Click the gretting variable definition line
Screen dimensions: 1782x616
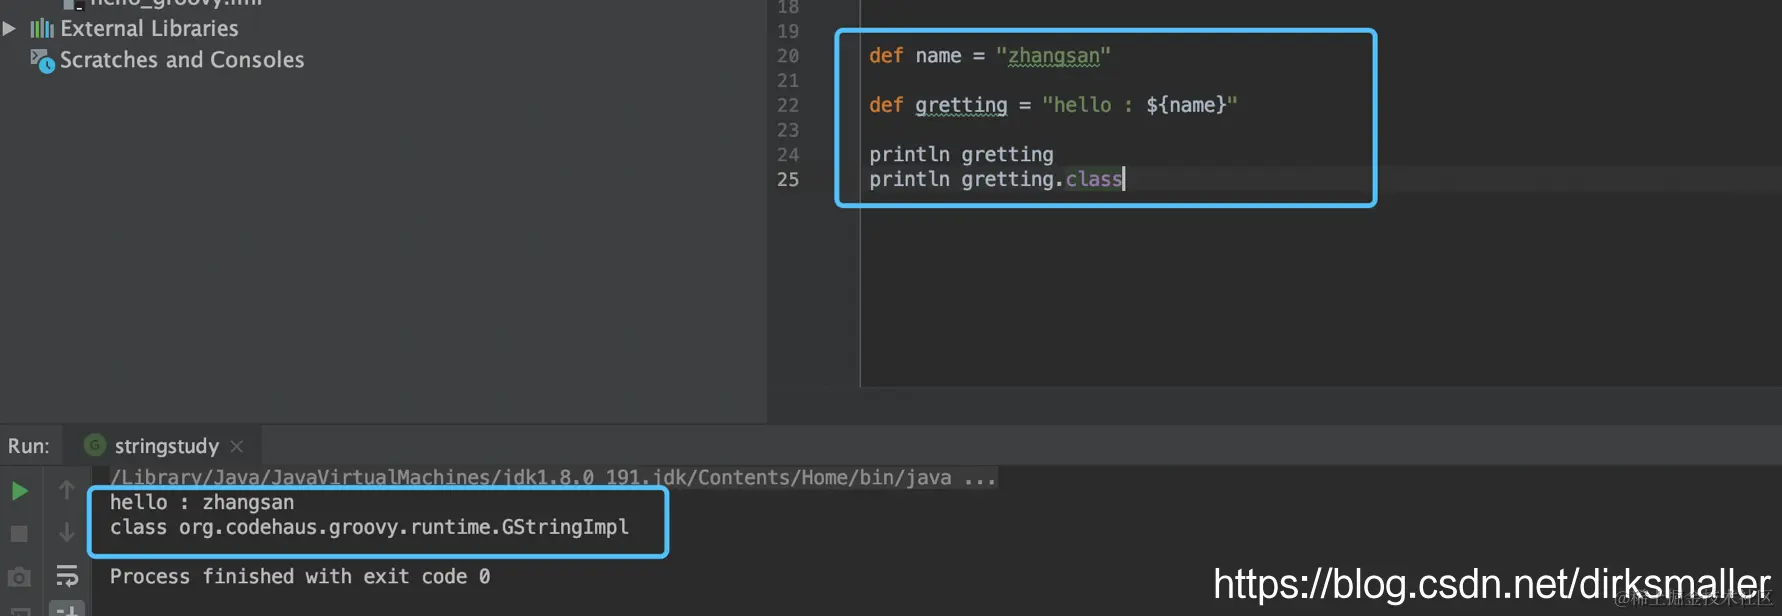tap(1053, 105)
